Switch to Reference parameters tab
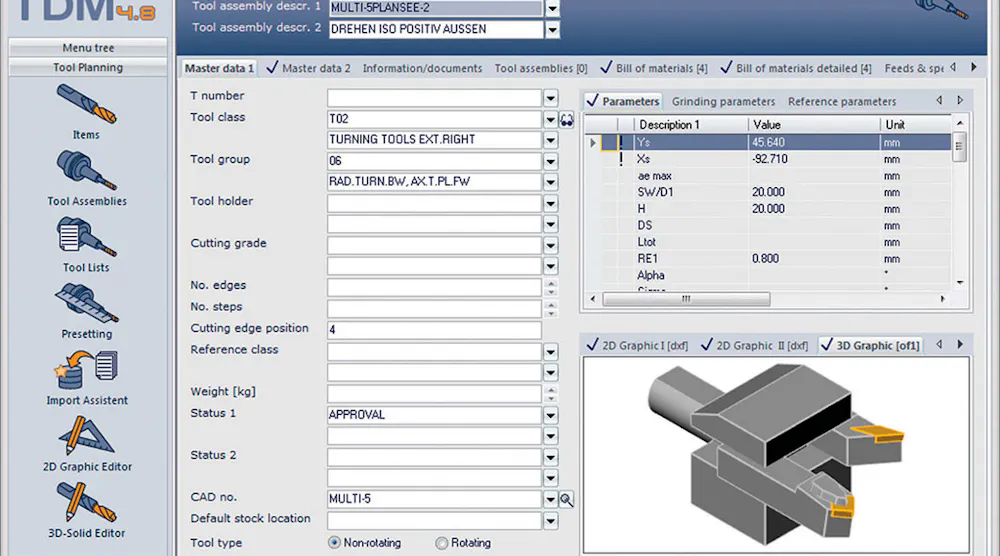This screenshot has width=1000, height=556. [x=842, y=101]
